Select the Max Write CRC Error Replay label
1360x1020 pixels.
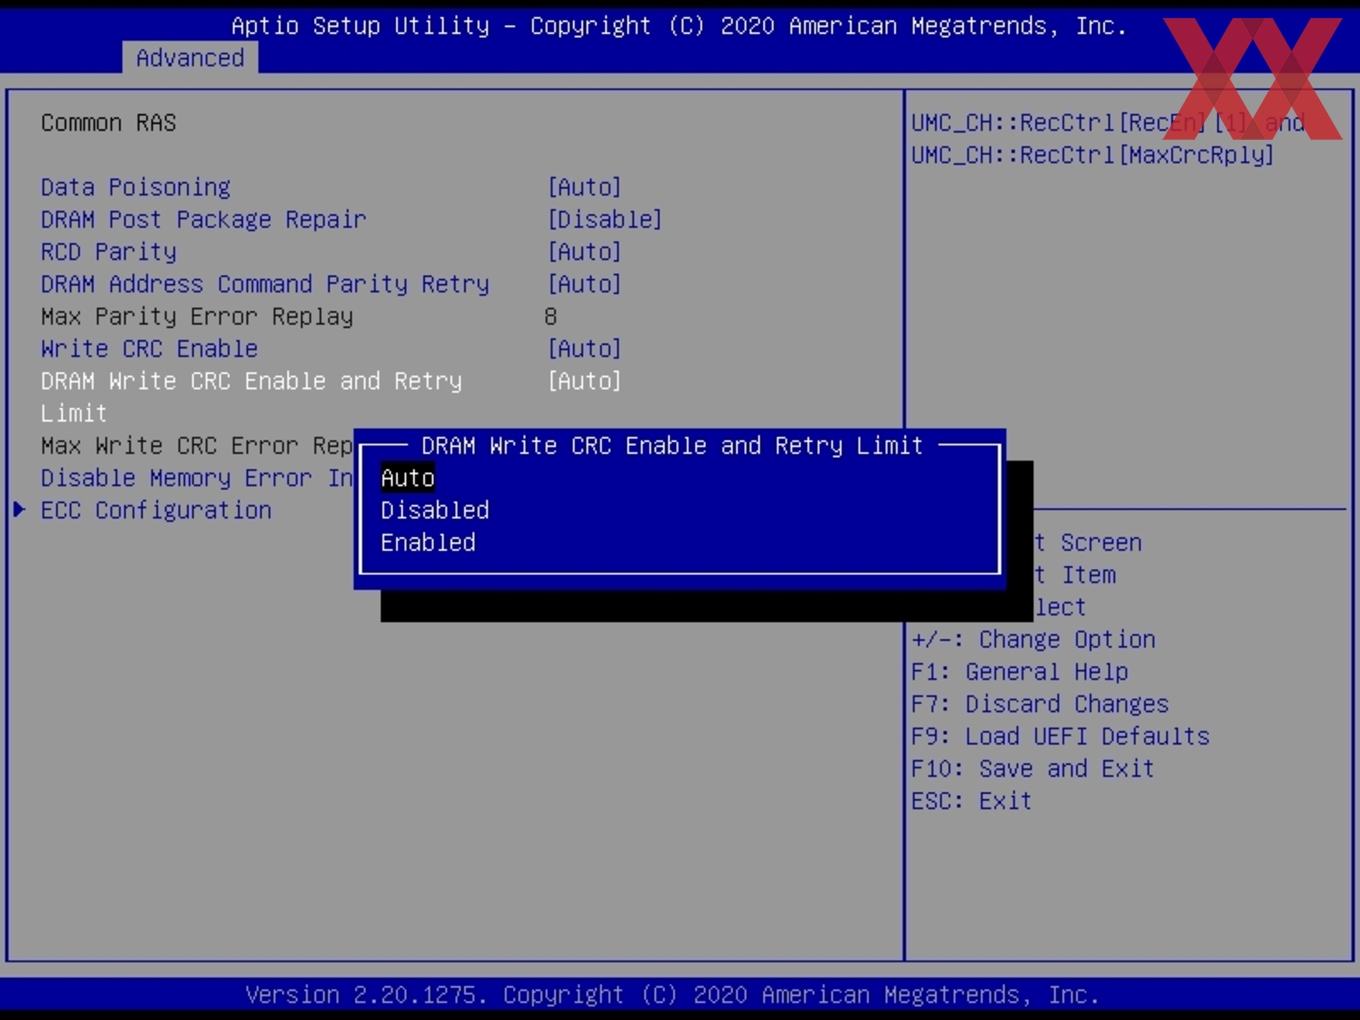[197, 445]
